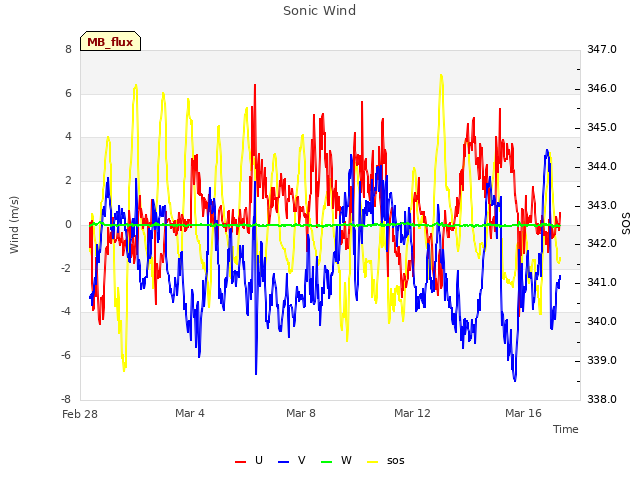Click the Time axis label
Image resolution: width=640 pixels, height=480 pixels.
(x=566, y=429)
